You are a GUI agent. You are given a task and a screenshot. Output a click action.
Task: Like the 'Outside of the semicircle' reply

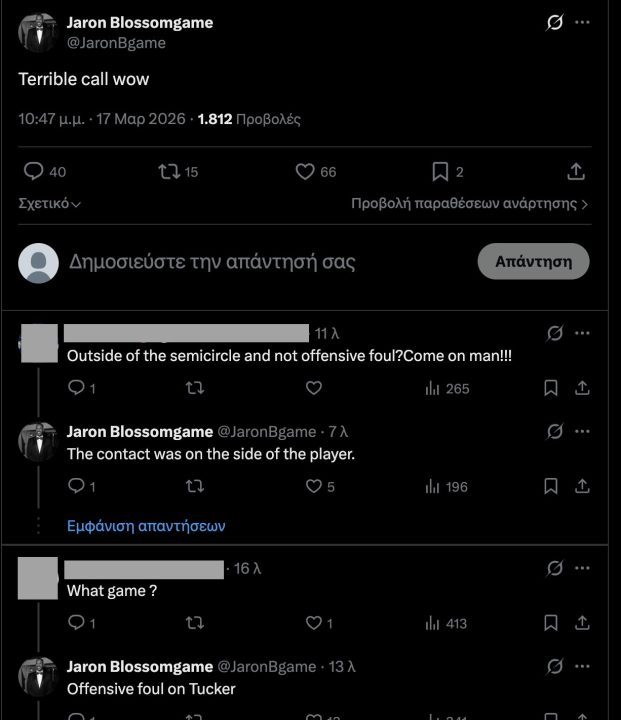point(313,388)
